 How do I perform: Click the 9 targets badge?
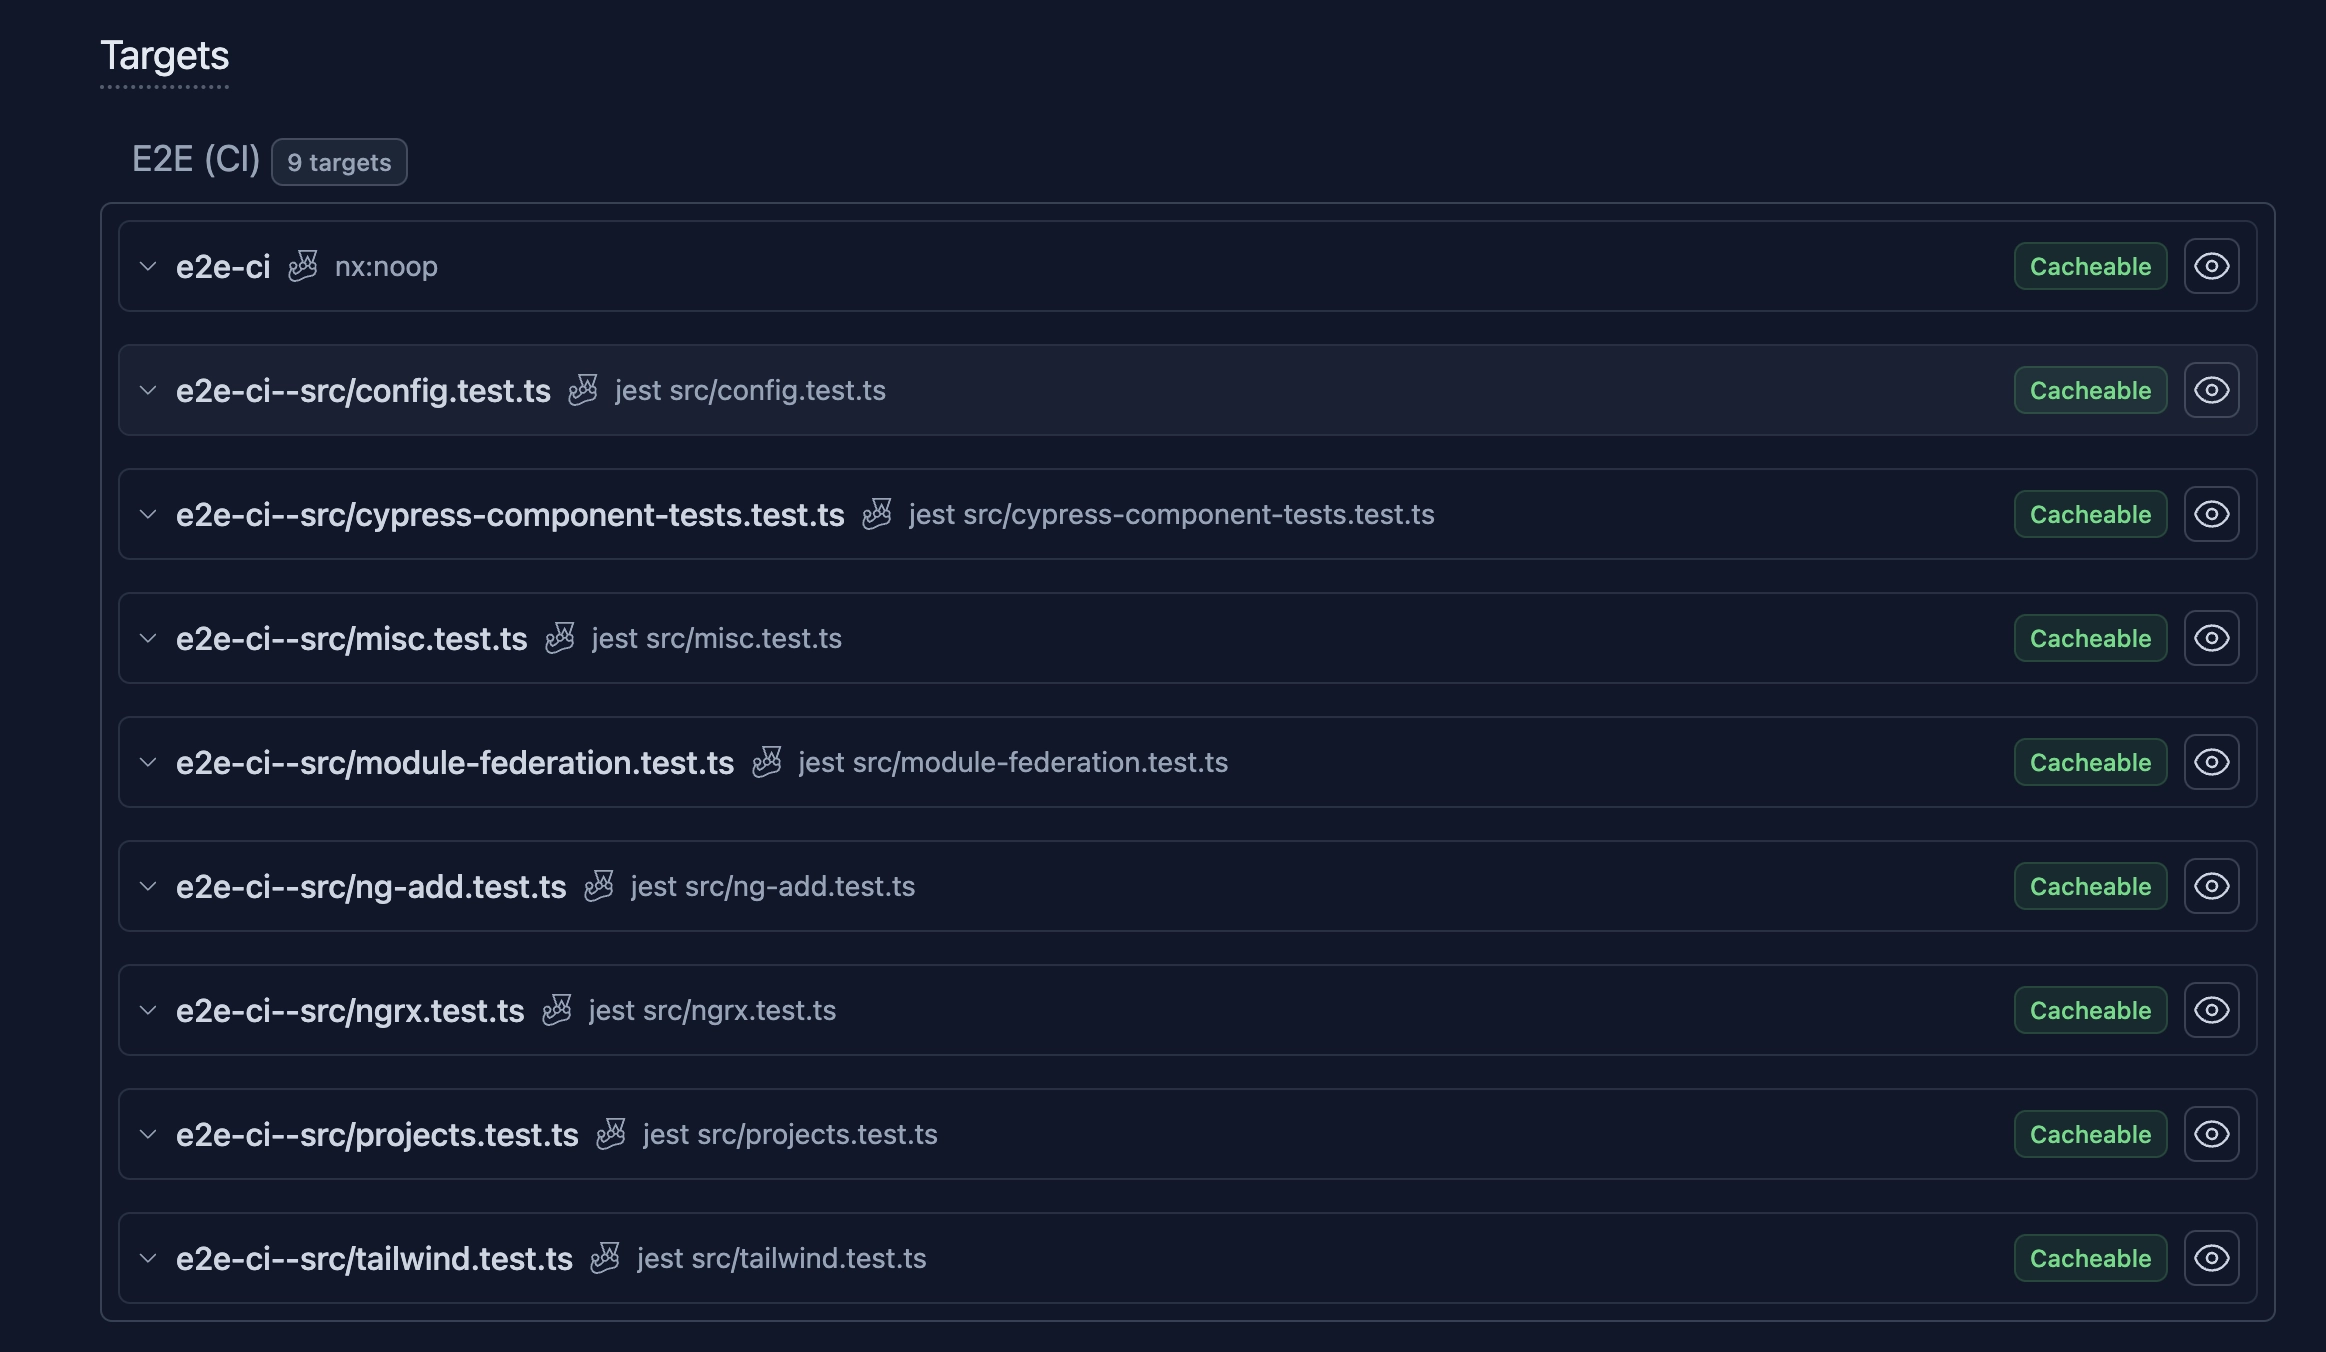tap(339, 162)
